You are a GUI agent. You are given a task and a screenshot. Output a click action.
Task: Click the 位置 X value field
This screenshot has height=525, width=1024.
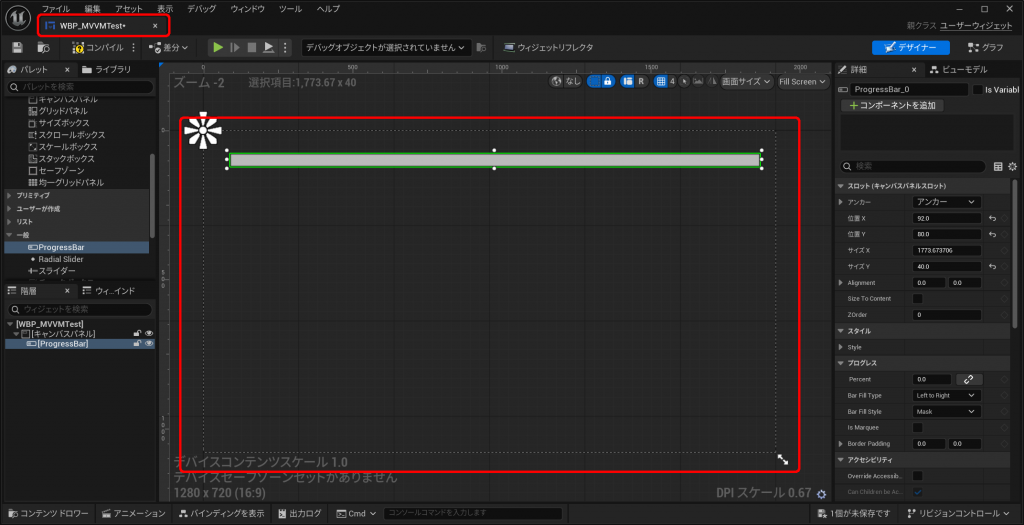tap(945, 218)
